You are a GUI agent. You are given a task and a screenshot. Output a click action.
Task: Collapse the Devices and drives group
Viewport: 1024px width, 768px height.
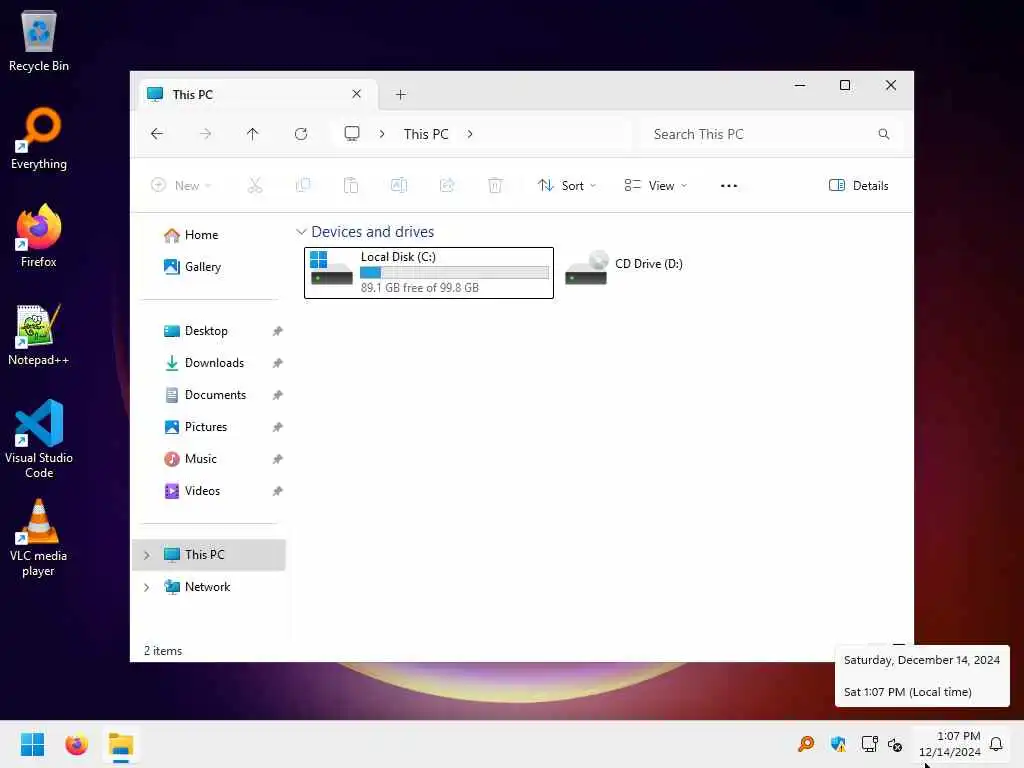pyautogui.click(x=301, y=232)
